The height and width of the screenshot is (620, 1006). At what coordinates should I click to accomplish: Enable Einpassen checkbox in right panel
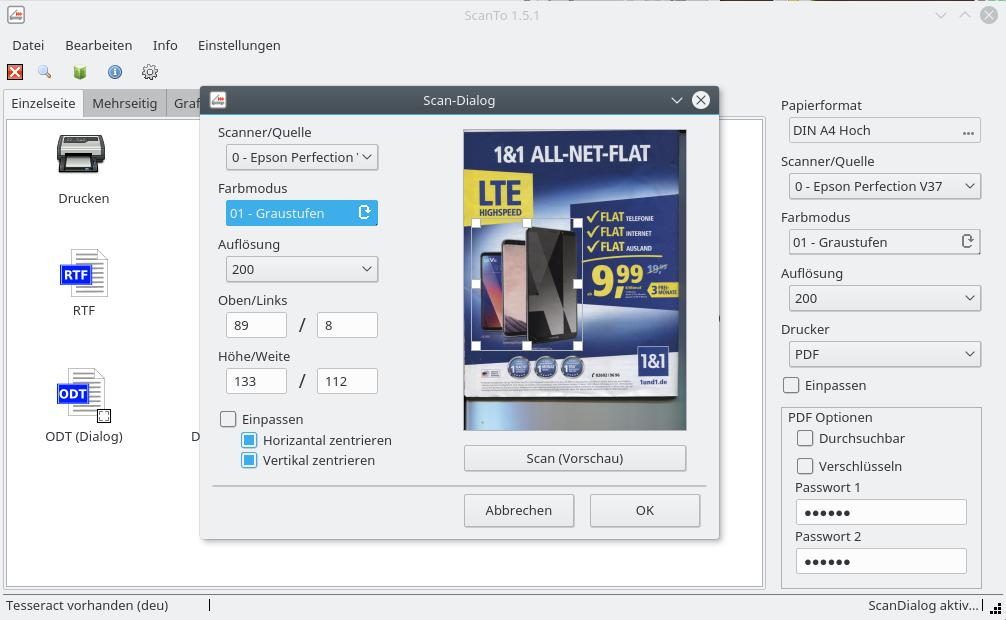(791, 385)
